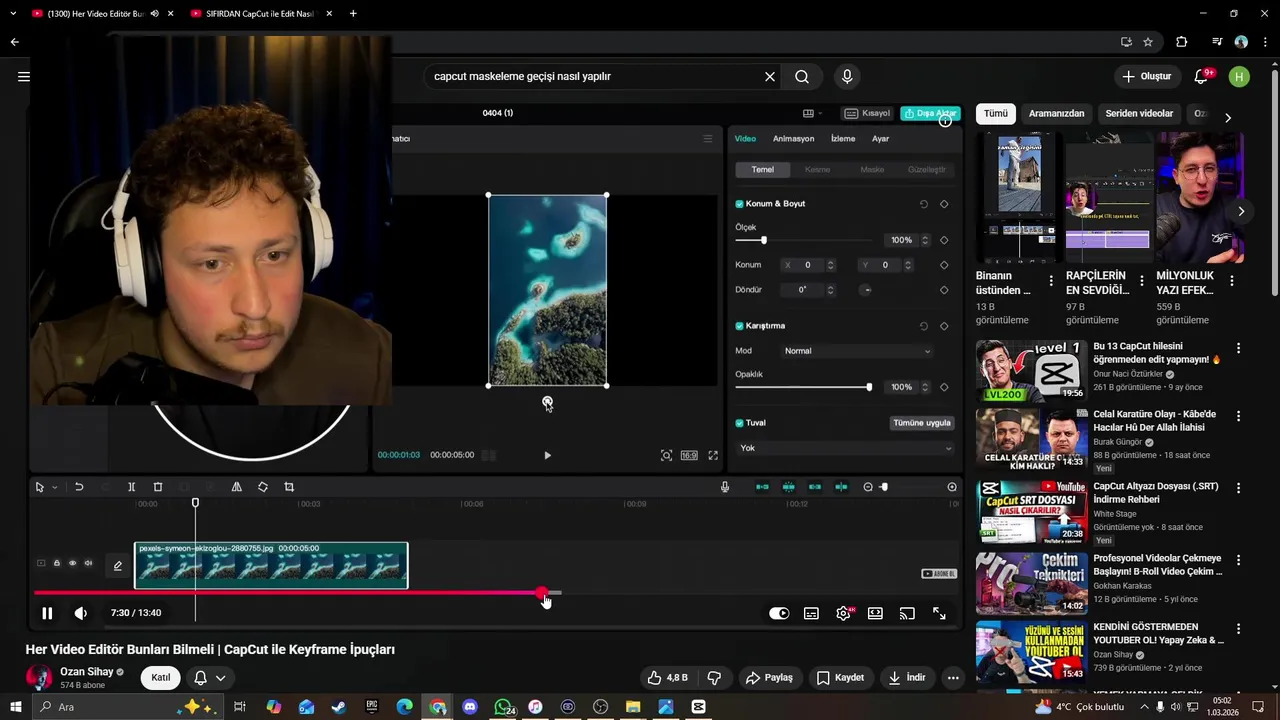The height and width of the screenshot is (720, 1280).
Task: Share video using Paylaş button
Action: point(769,677)
